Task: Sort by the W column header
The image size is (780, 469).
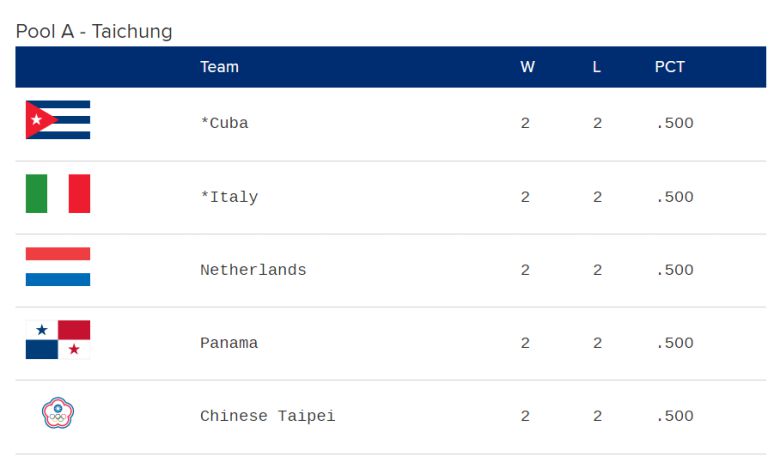Action: 527,67
